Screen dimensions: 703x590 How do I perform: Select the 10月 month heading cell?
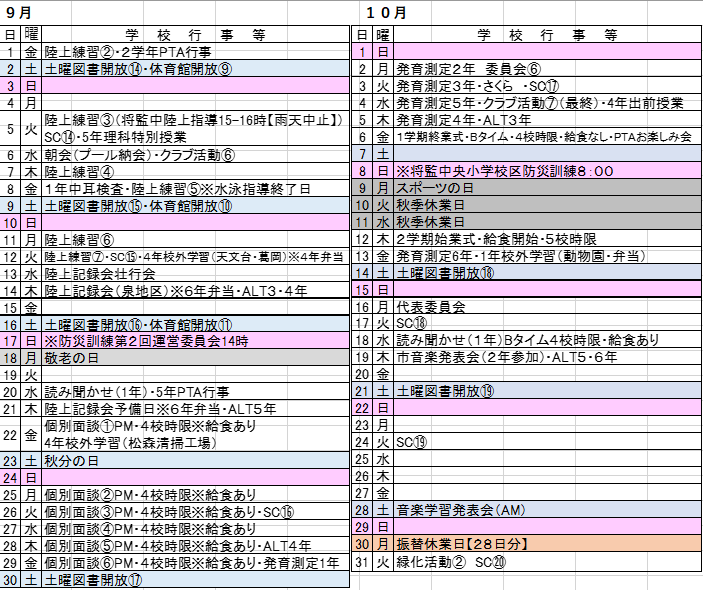coord(386,13)
